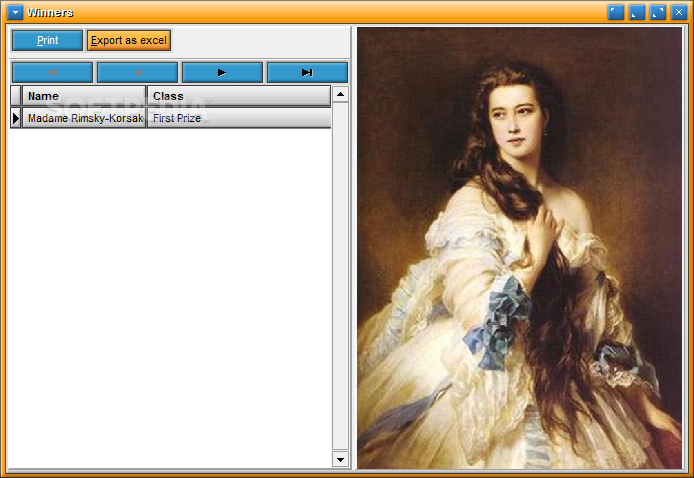
Task: Click the Class column header
Action: [x=239, y=96]
